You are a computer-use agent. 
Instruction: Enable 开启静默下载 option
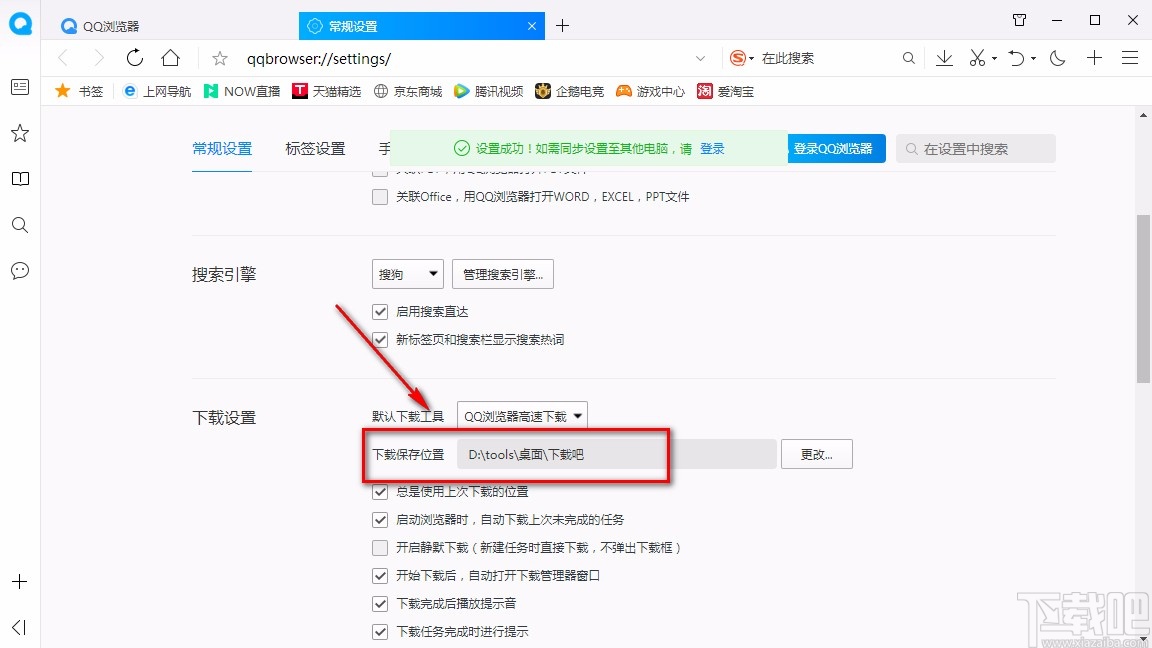click(x=380, y=547)
